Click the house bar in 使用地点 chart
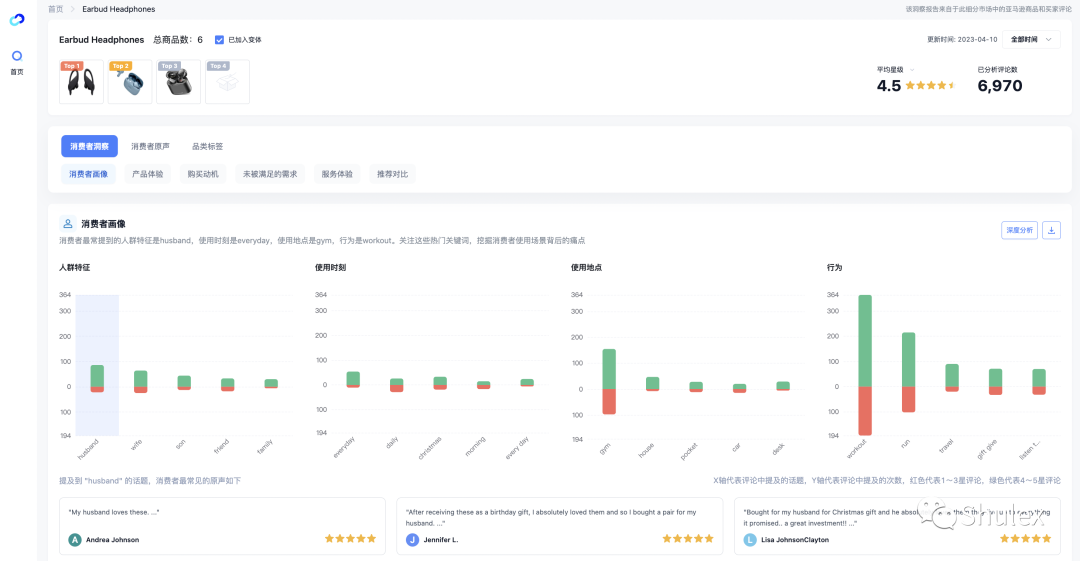This screenshot has width=1080, height=561. pos(652,384)
